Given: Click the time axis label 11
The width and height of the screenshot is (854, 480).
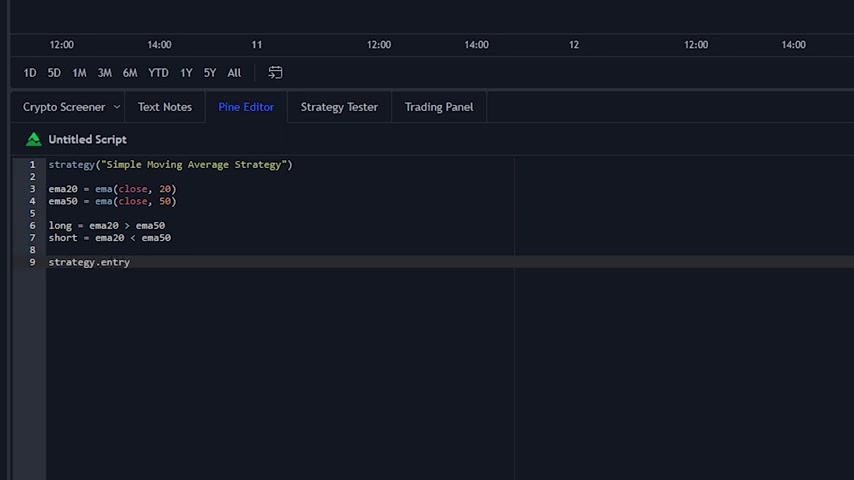Looking at the screenshot, I should pyautogui.click(x=257, y=45).
